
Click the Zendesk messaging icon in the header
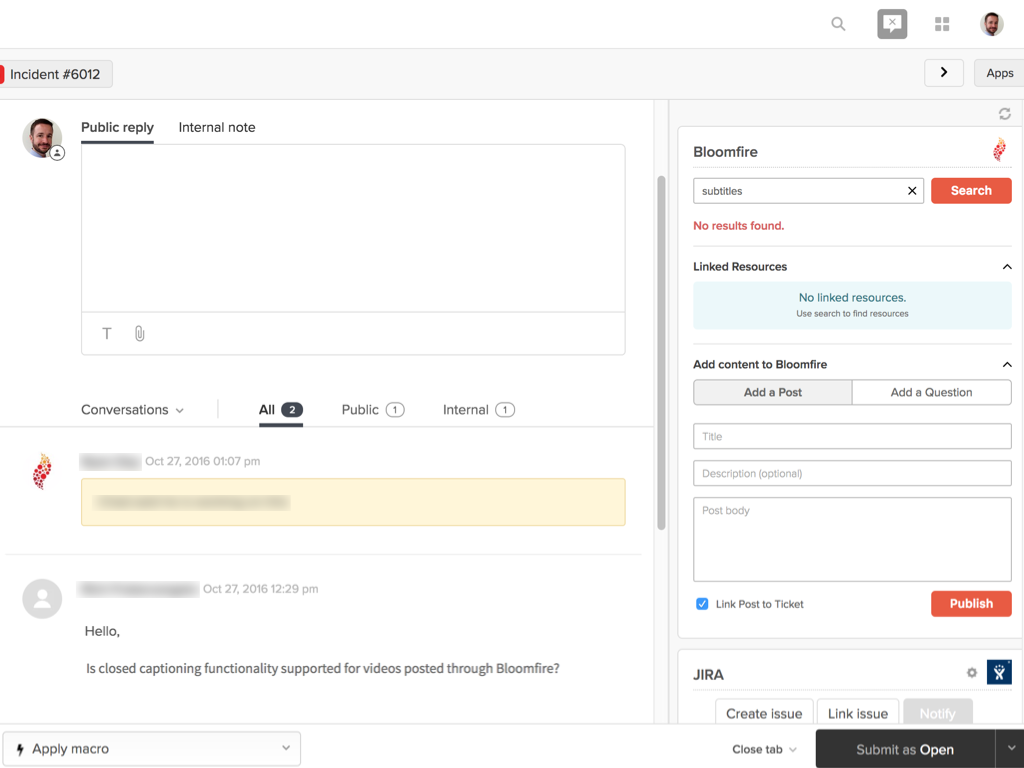pos(892,23)
